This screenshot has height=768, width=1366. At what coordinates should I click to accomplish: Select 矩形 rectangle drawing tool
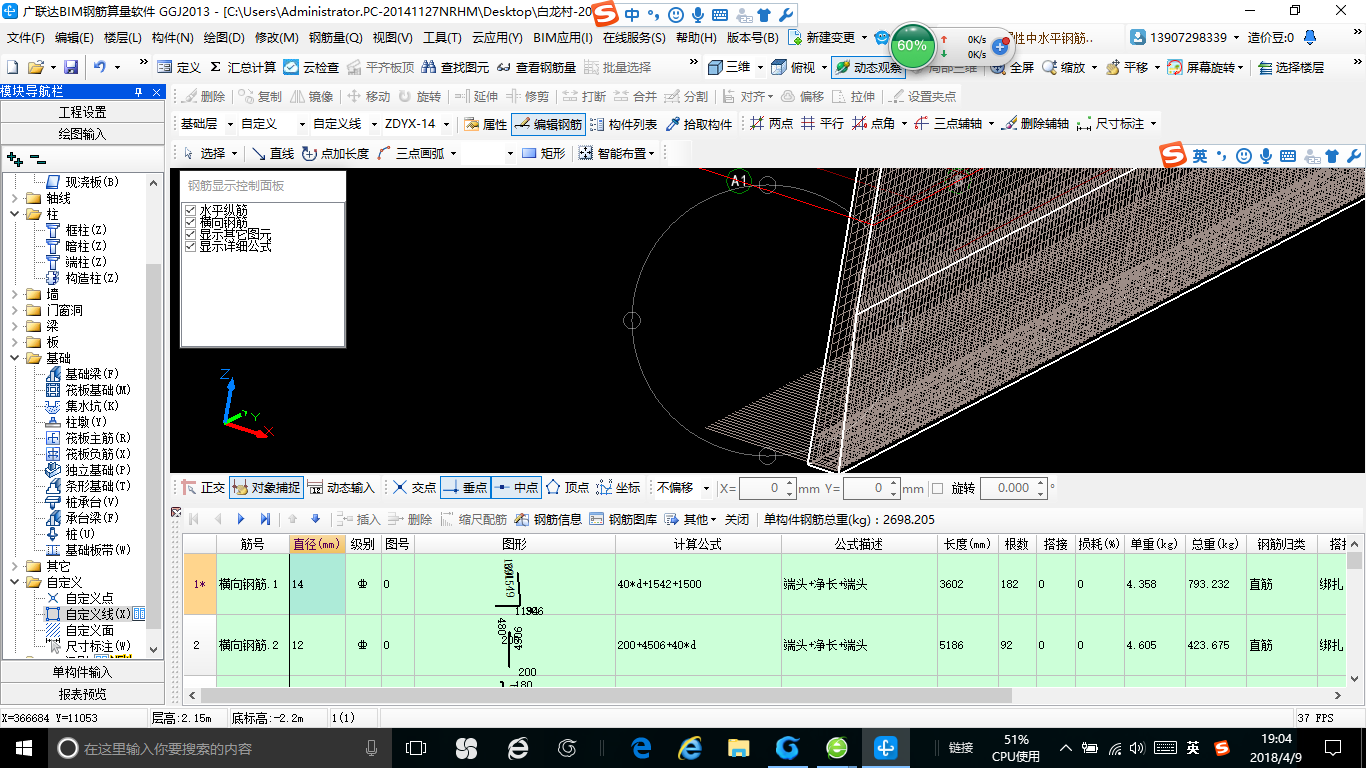[x=543, y=153]
